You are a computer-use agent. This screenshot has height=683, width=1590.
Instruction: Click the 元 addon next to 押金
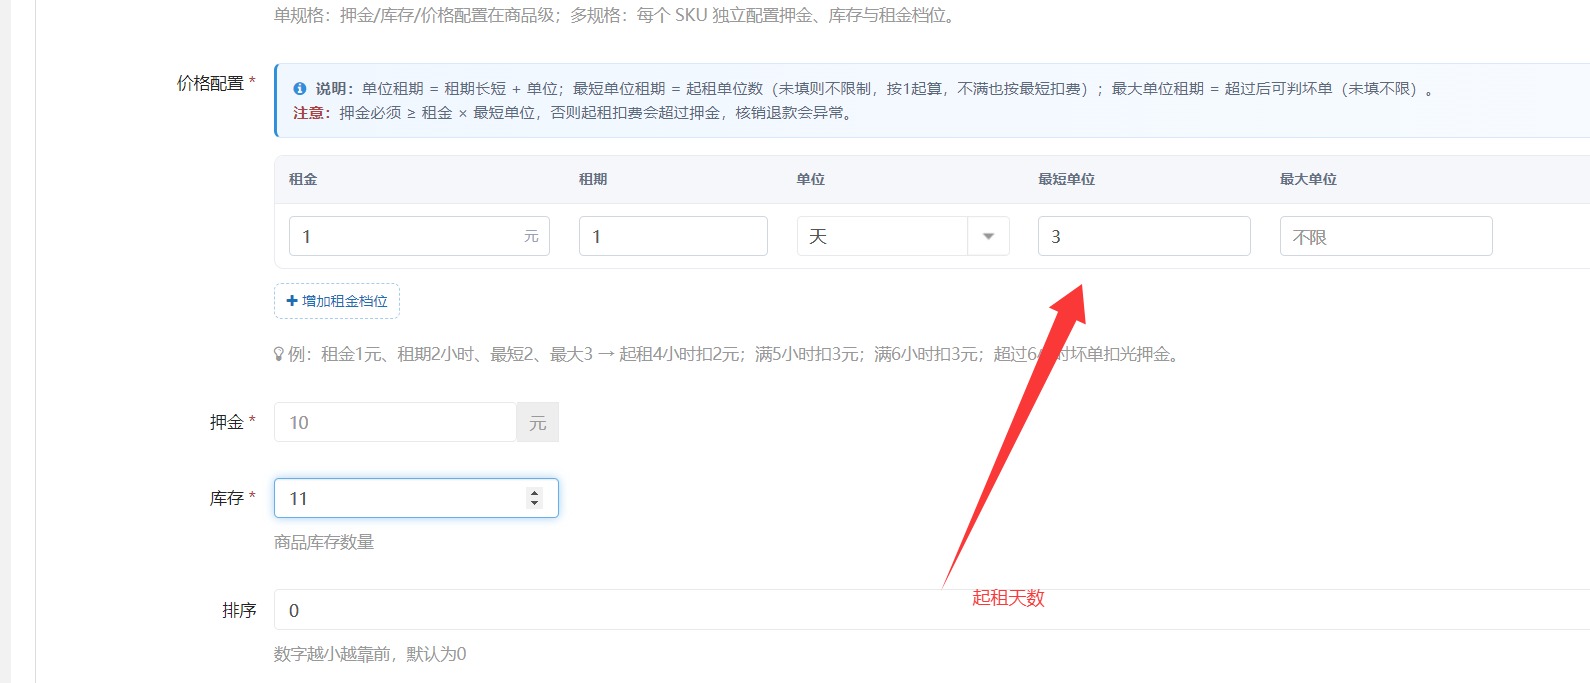538,422
